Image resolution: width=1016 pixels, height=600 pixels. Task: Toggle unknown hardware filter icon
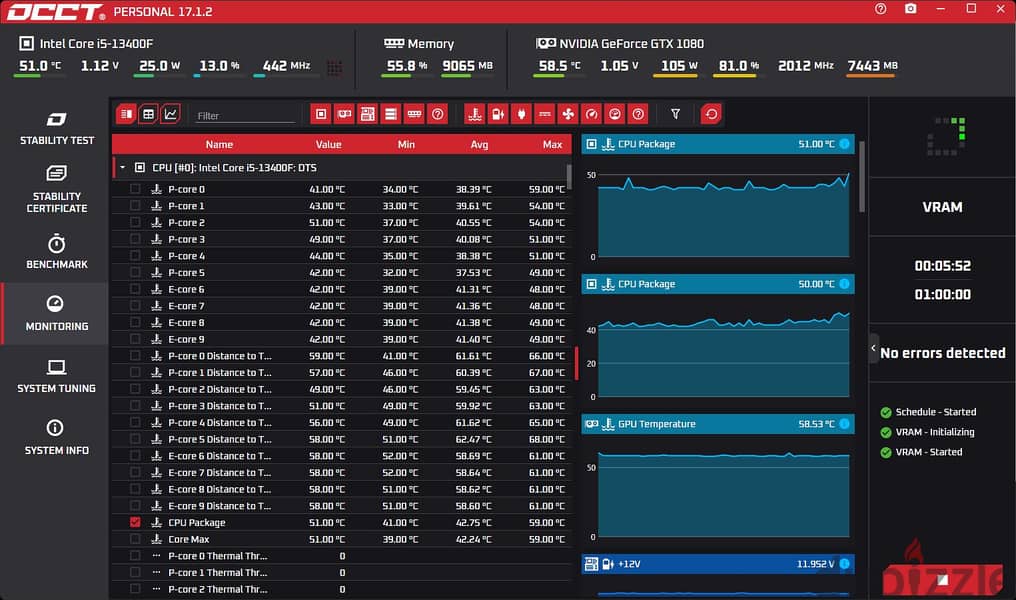point(438,114)
